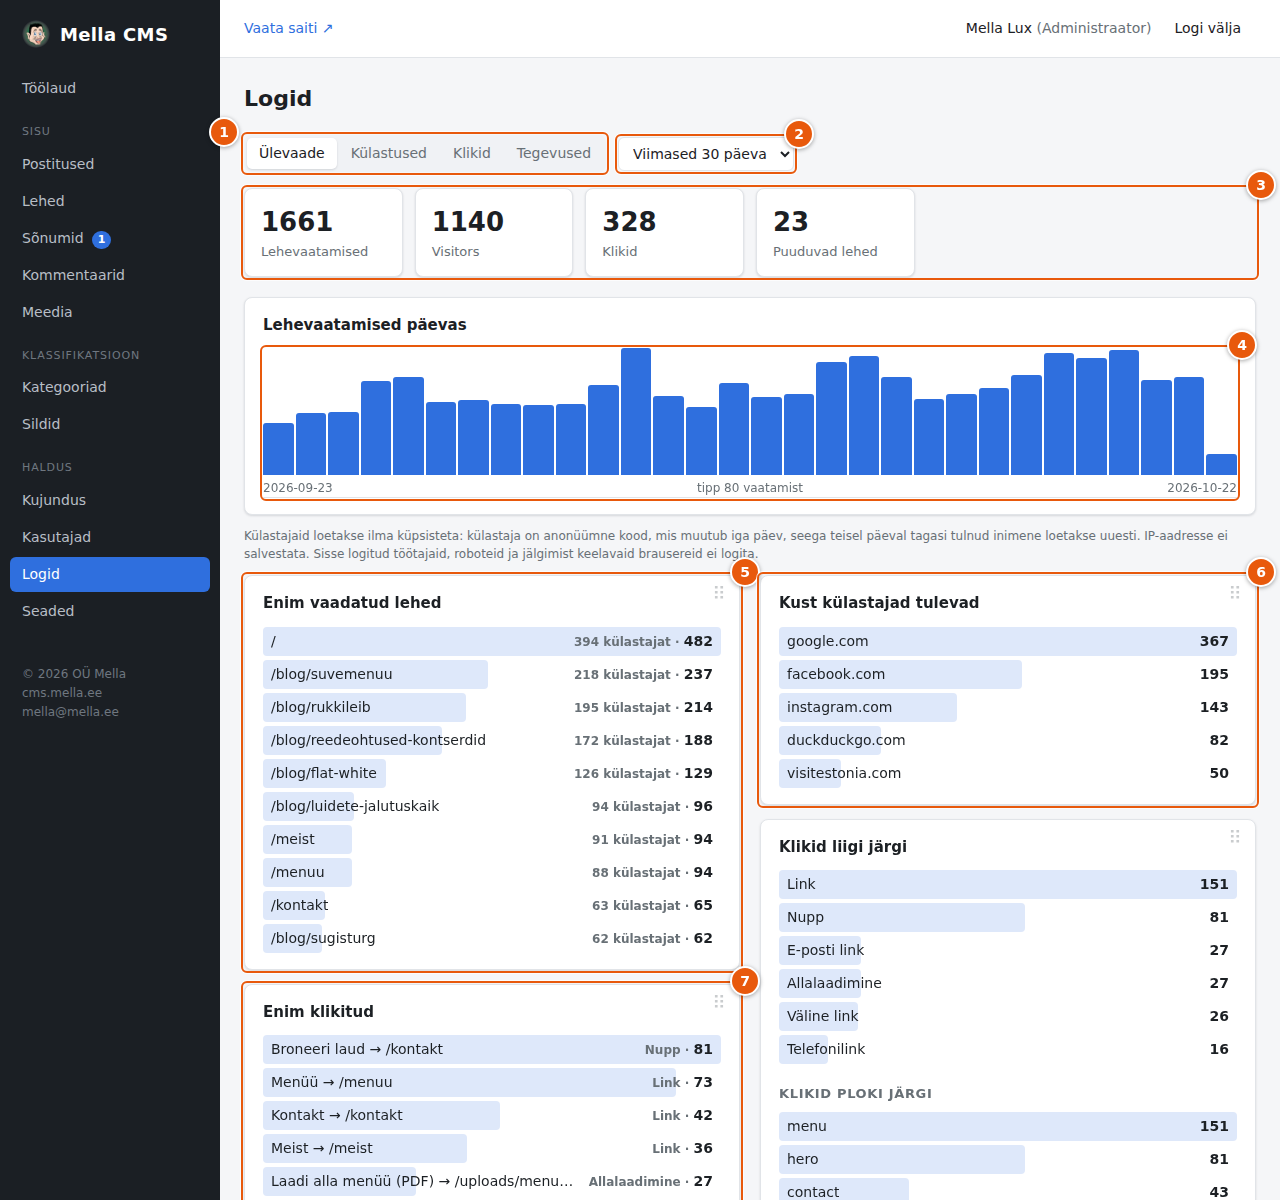
Task: Open Sildid in the sidebar
Action: pyautogui.click(x=110, y=424)
